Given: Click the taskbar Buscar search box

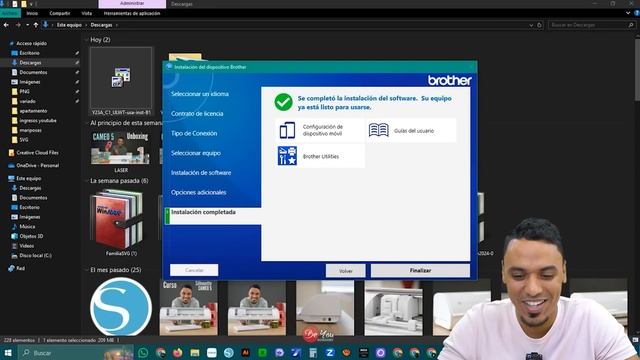Looking at the screenshot, I should pos(76,353).
